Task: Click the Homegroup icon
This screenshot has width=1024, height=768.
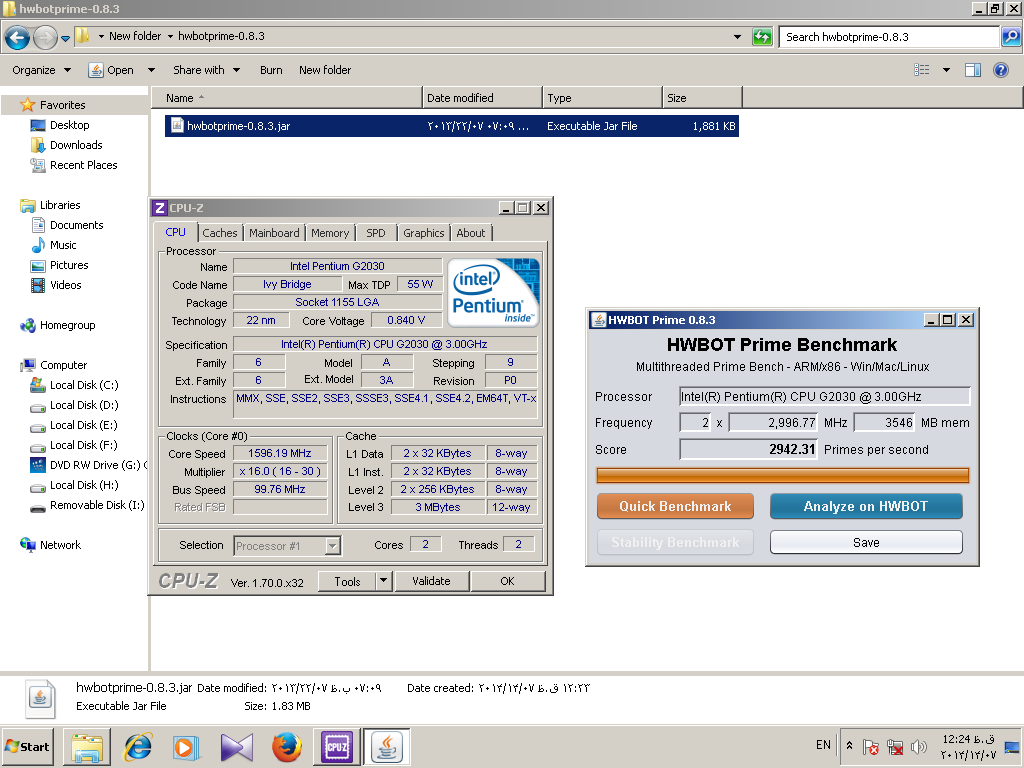Action: (x=27, y=325)
